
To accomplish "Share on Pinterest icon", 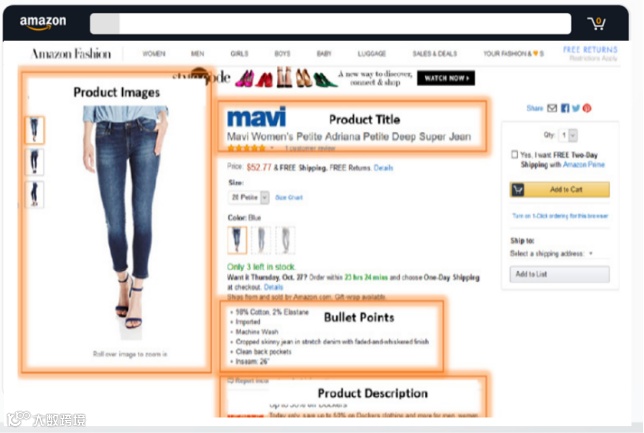I will (x=587, y=108).
